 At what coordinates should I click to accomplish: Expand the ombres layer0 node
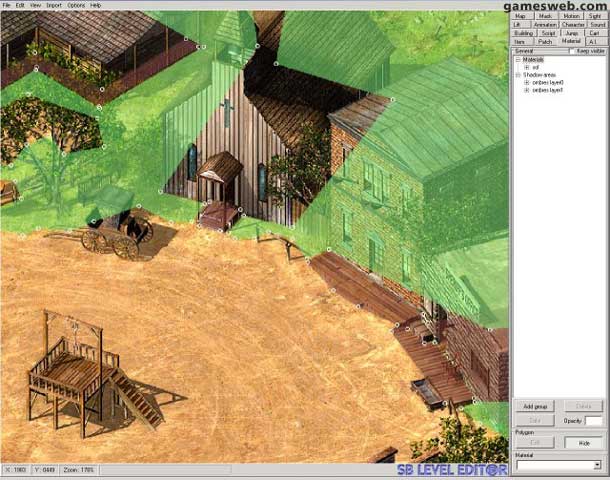coord(527,82)
